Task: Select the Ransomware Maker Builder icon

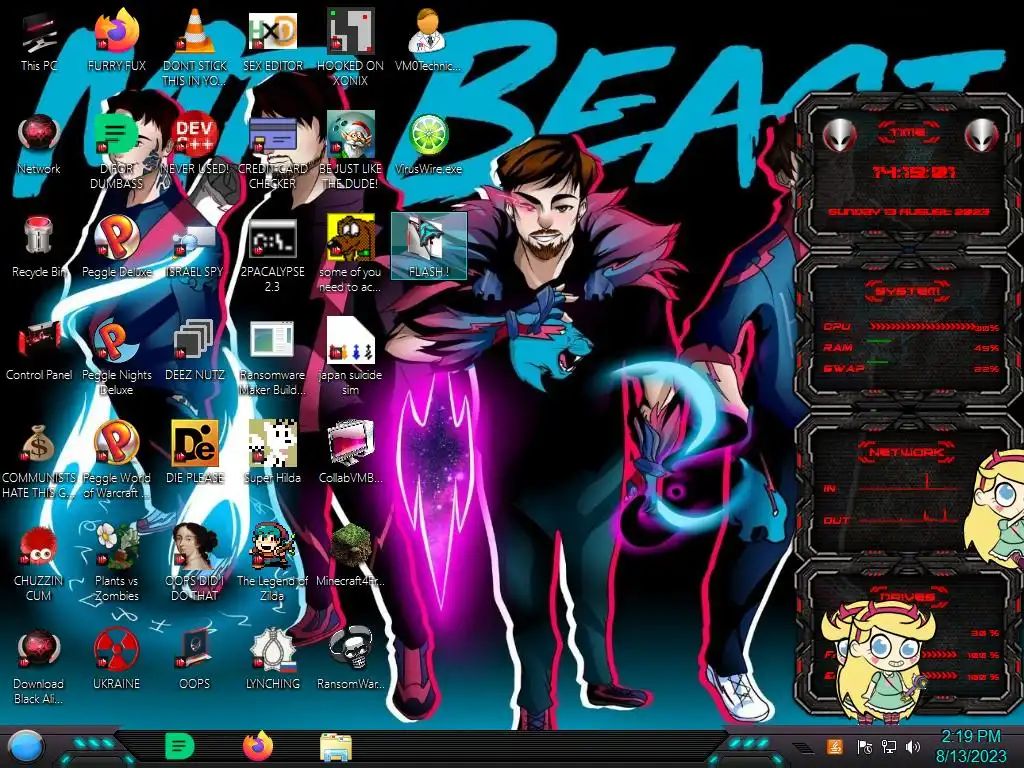Action: coord(272,357)
